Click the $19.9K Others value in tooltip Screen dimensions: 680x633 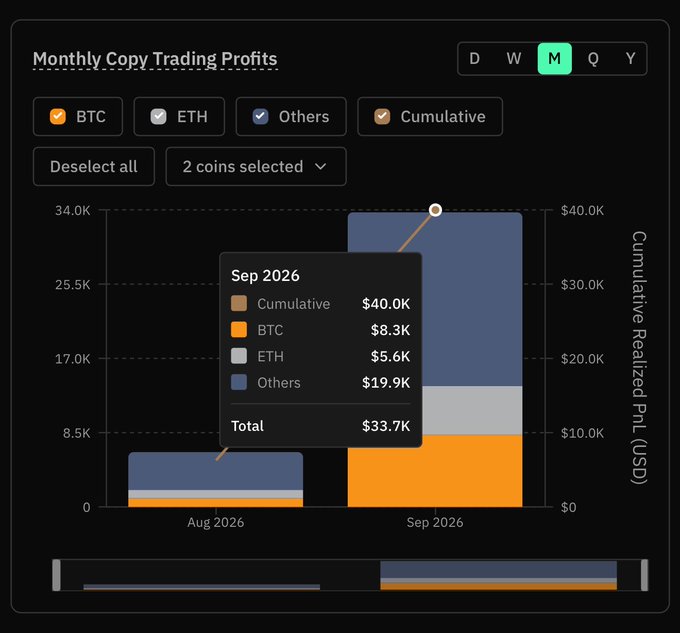(x=386, y=382)
